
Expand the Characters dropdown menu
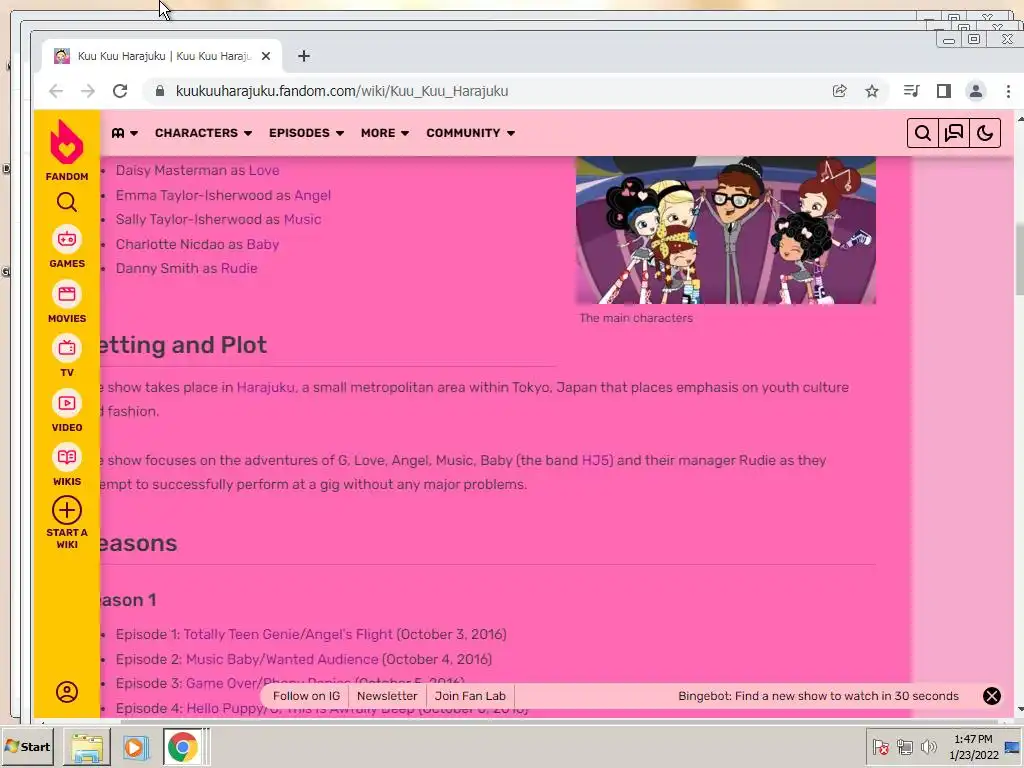[203, 133]
